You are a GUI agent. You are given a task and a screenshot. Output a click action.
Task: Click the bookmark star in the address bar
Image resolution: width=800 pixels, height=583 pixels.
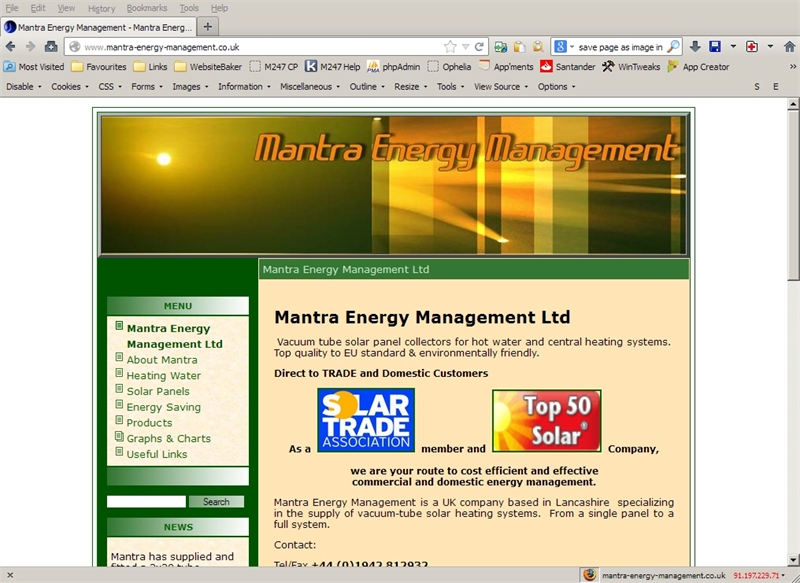pyautogui.click(x=450, y=47)
